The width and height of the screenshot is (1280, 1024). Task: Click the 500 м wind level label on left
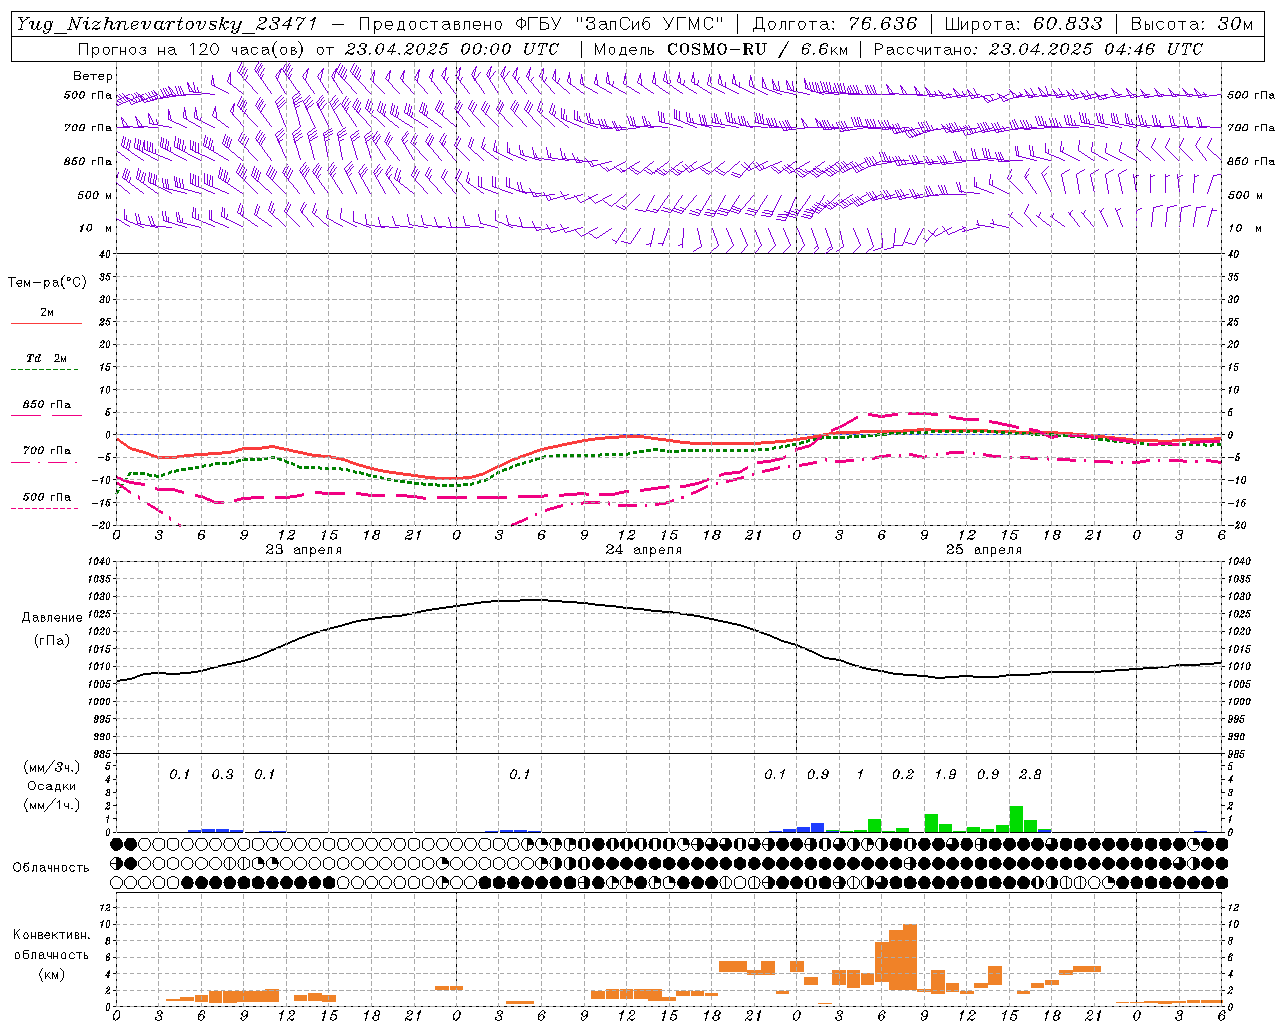pyautogui.click(x=95, y=195)
